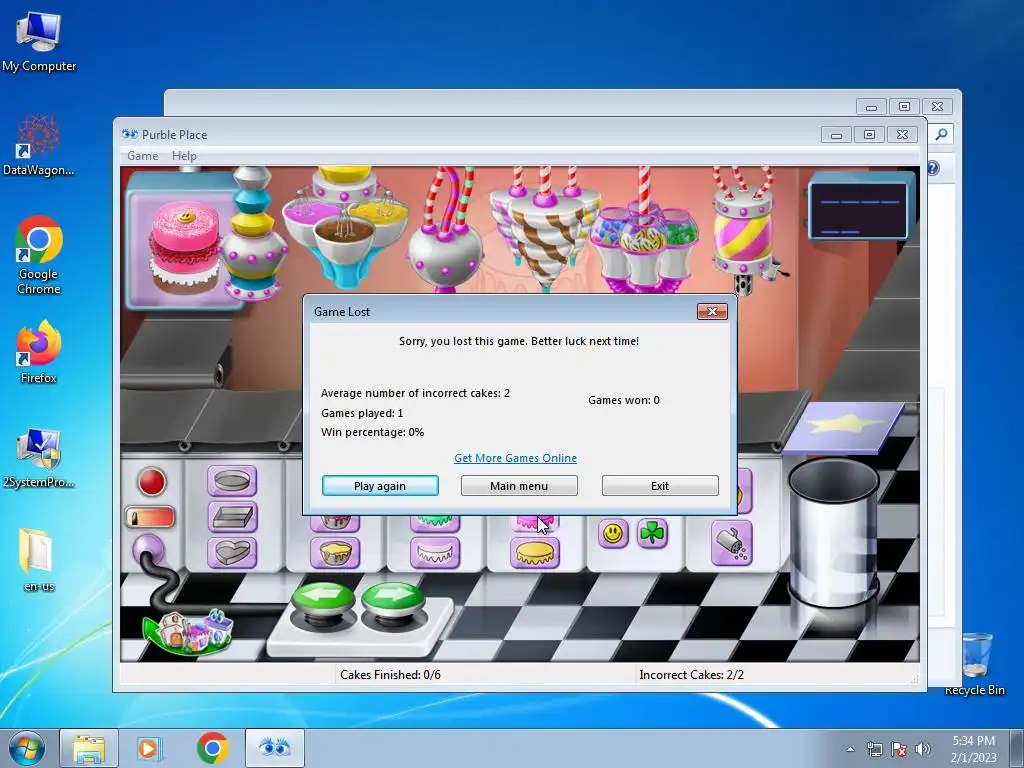1024x768 pixels.
Task: Open the 2SystemPro desktop shortcut
Action: coord(39,458)
